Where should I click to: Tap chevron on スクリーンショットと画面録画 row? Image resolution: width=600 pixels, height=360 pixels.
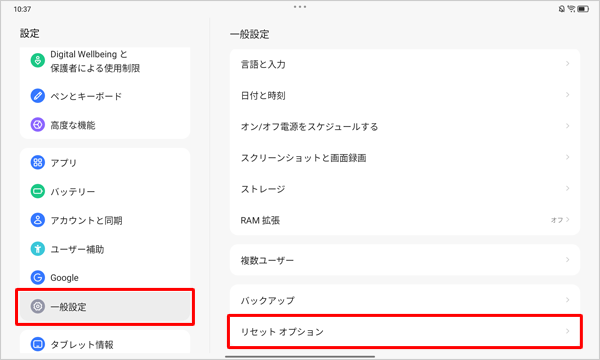click(x=567, y=157)
